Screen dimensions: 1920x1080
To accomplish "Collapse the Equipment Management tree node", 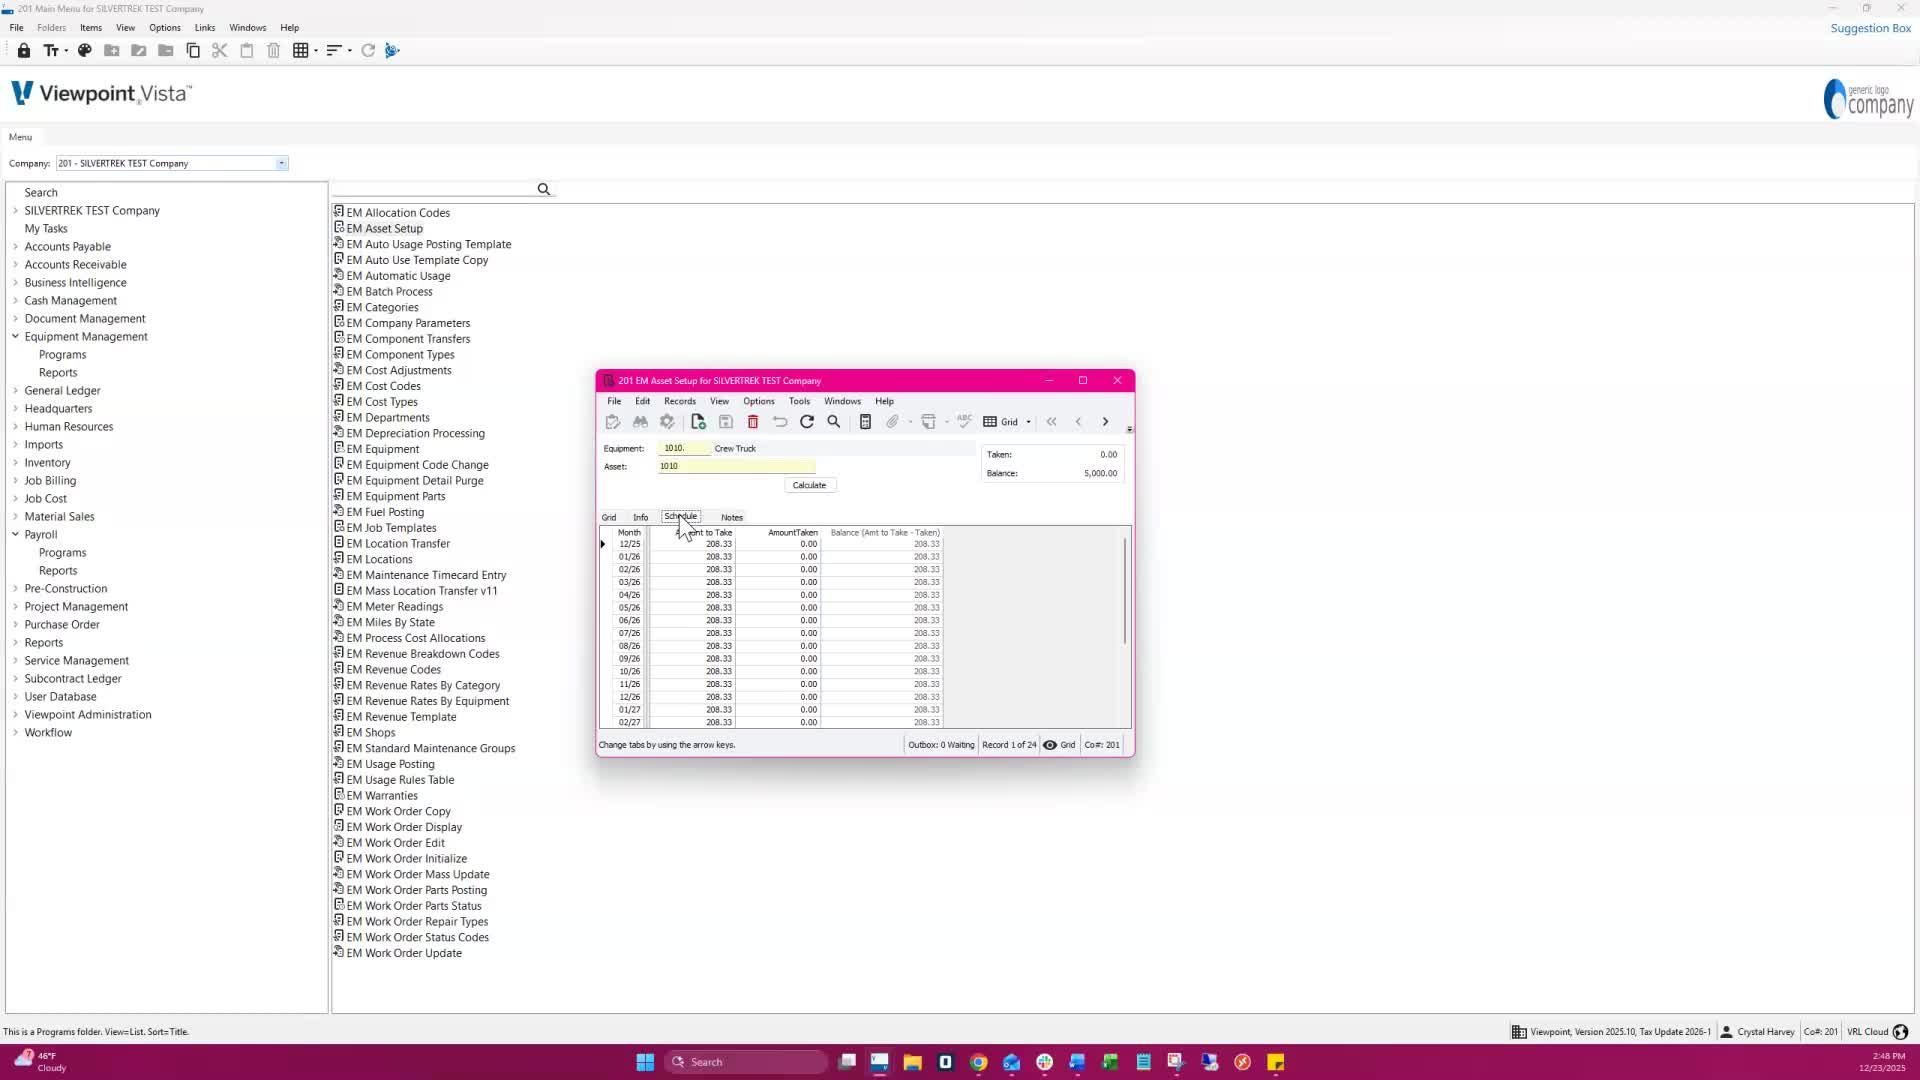I will point(15,337).
